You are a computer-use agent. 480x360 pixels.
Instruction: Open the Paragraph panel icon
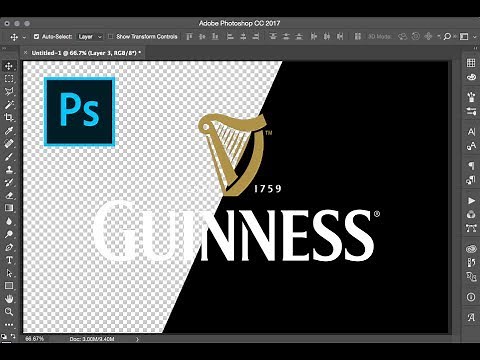coord(471,165)
